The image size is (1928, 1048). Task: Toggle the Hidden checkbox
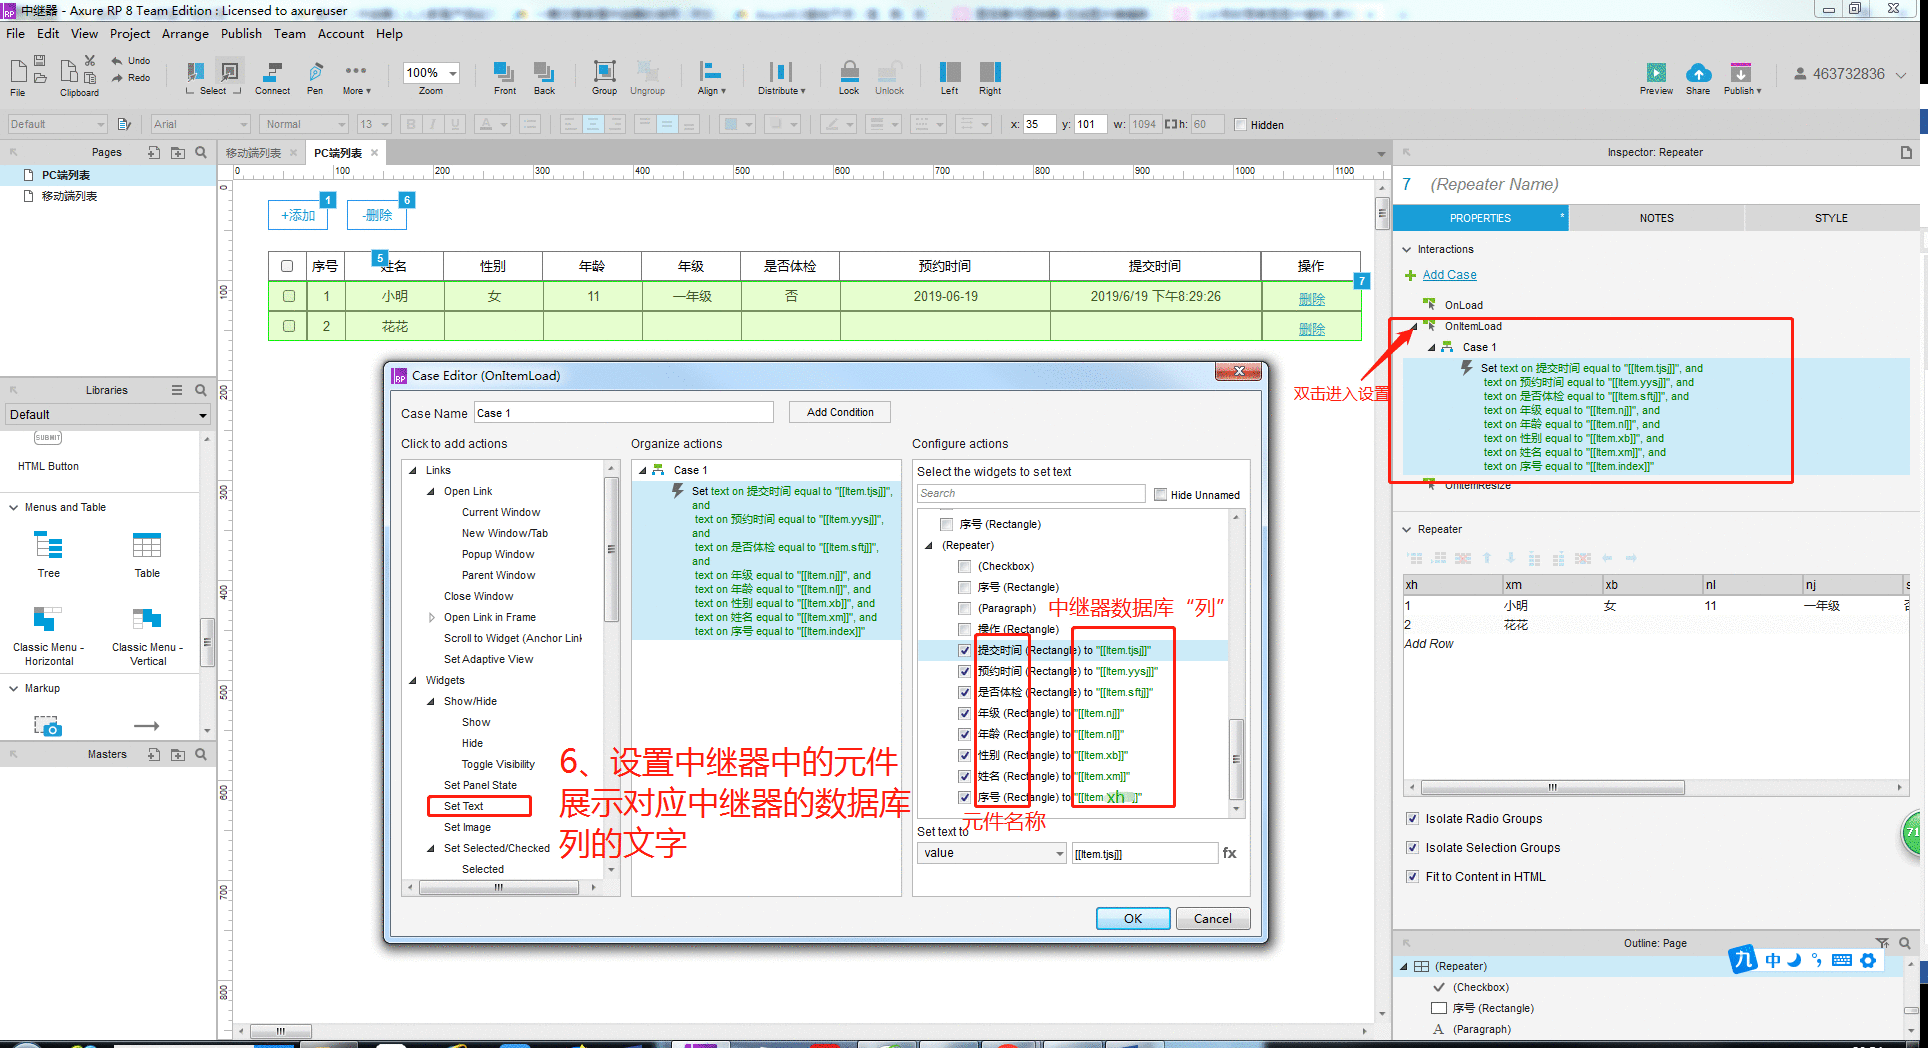coord(1240,125)
